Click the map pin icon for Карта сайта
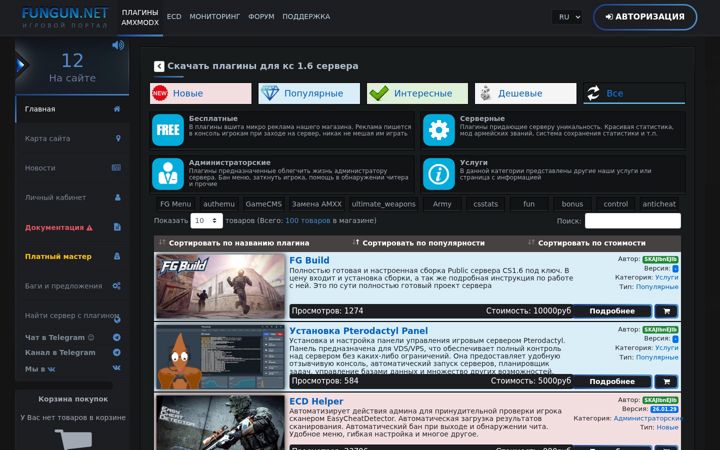720x450 pixels. [x=118, y=138]
